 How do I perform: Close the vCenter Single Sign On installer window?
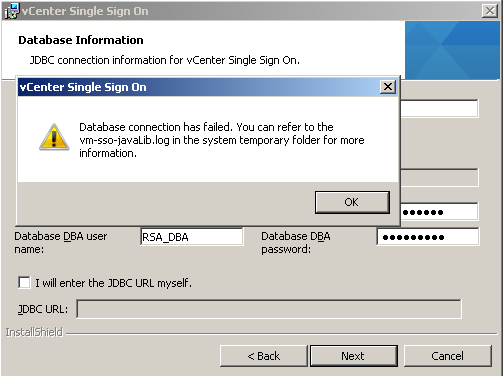pos(490,11)
